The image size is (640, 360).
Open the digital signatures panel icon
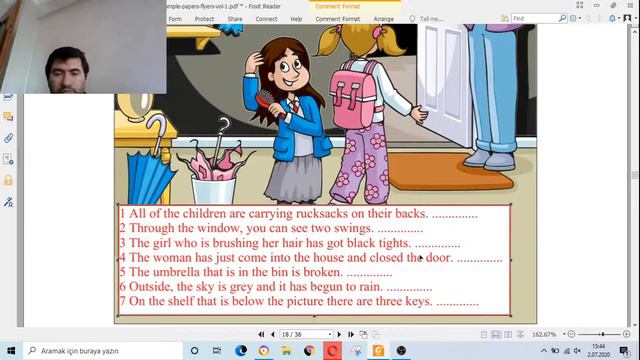[x=8, y=159]
